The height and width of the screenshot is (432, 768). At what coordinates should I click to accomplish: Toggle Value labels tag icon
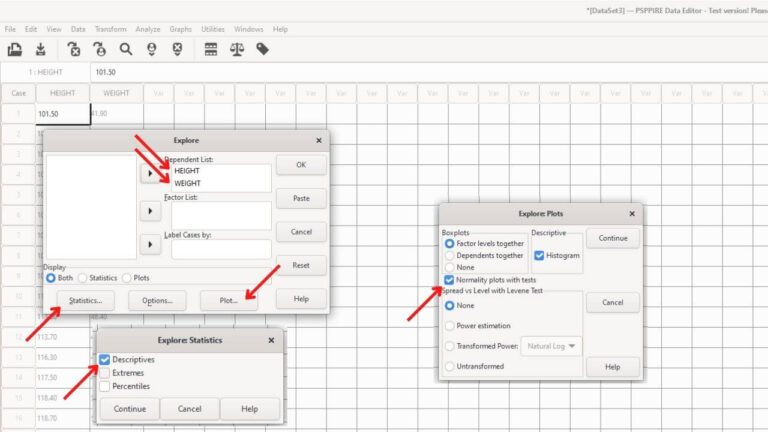tap(263, 49)
